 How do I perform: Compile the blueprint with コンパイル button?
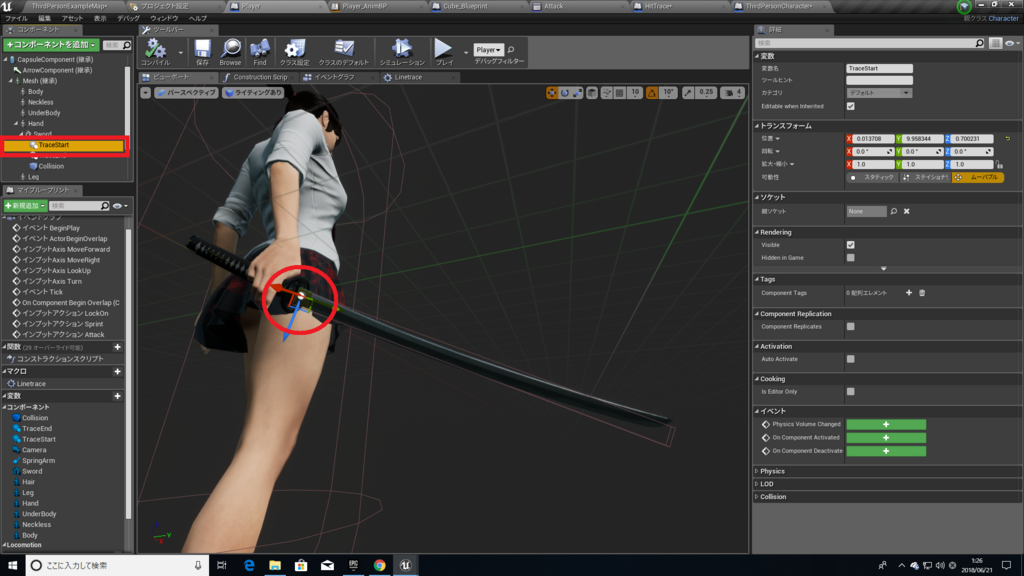[x=155, y=52]
